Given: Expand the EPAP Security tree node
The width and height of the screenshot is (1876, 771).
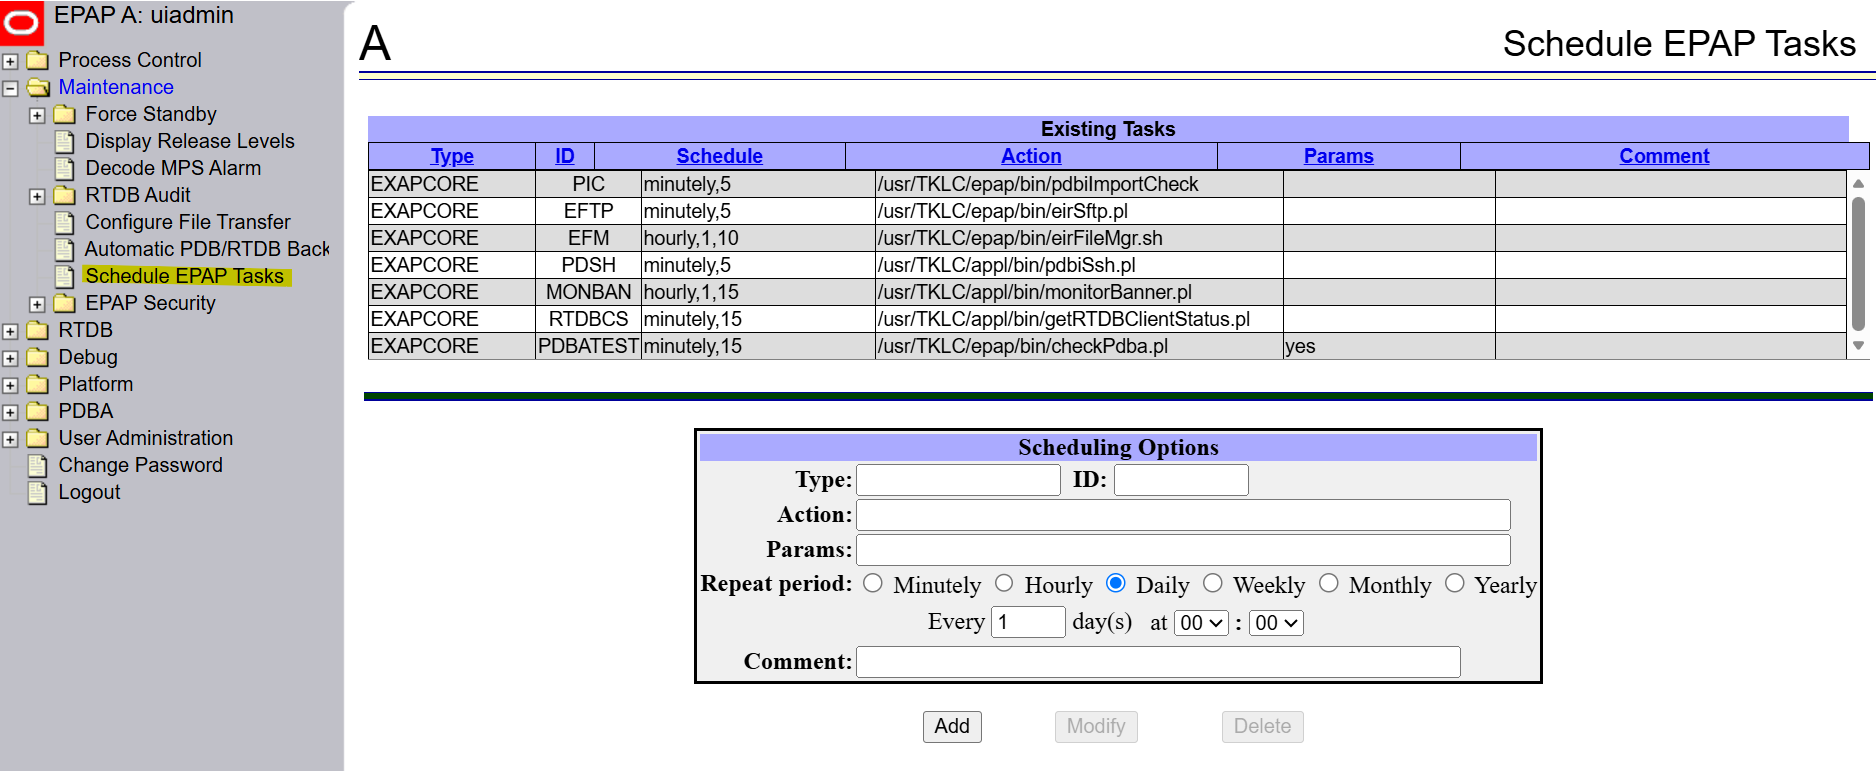Looking at the screenshot, I should click(x=37, y=304).
